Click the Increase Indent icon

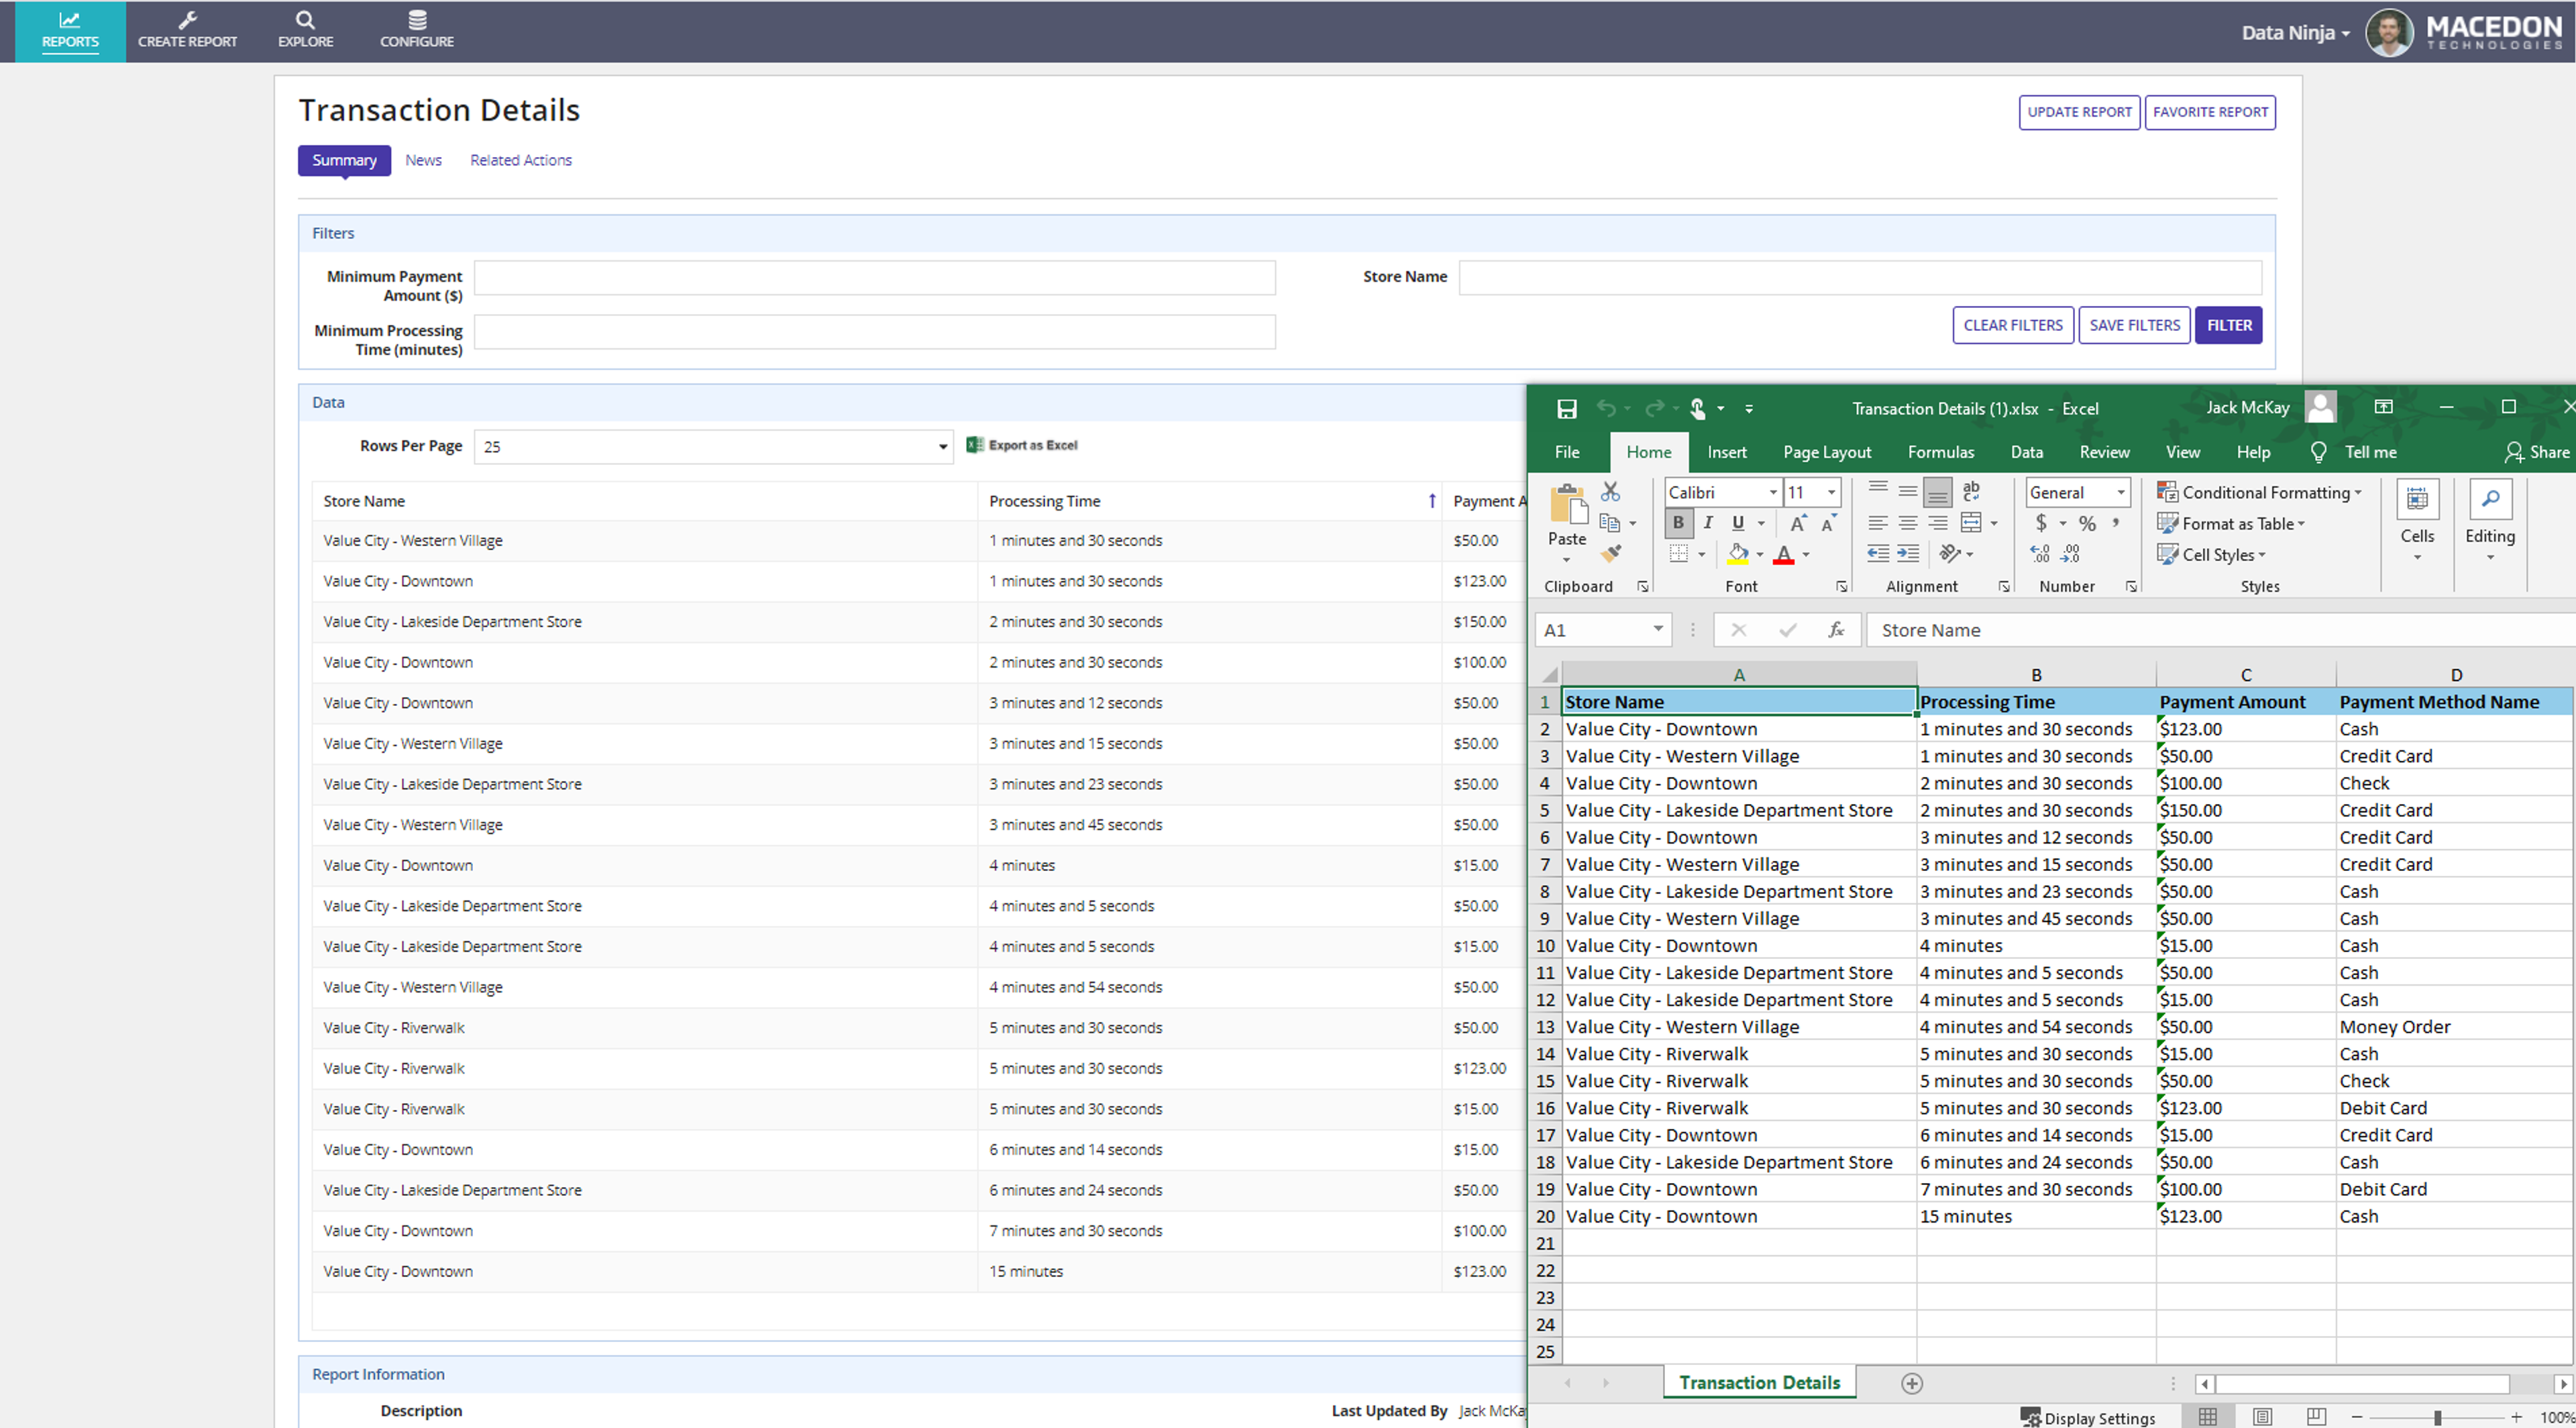[x=1908, y=553]
